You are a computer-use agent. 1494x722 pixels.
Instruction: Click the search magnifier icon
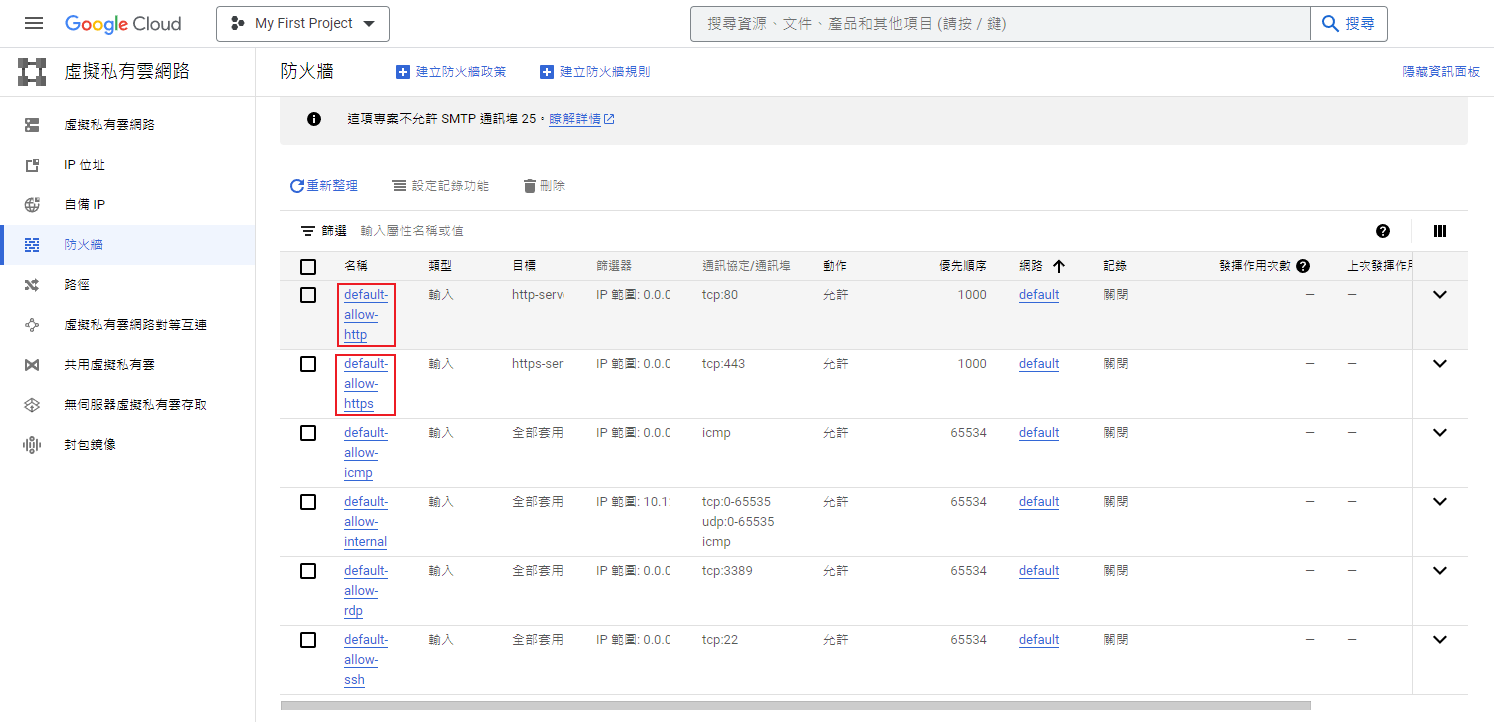tap(1329, 23)
